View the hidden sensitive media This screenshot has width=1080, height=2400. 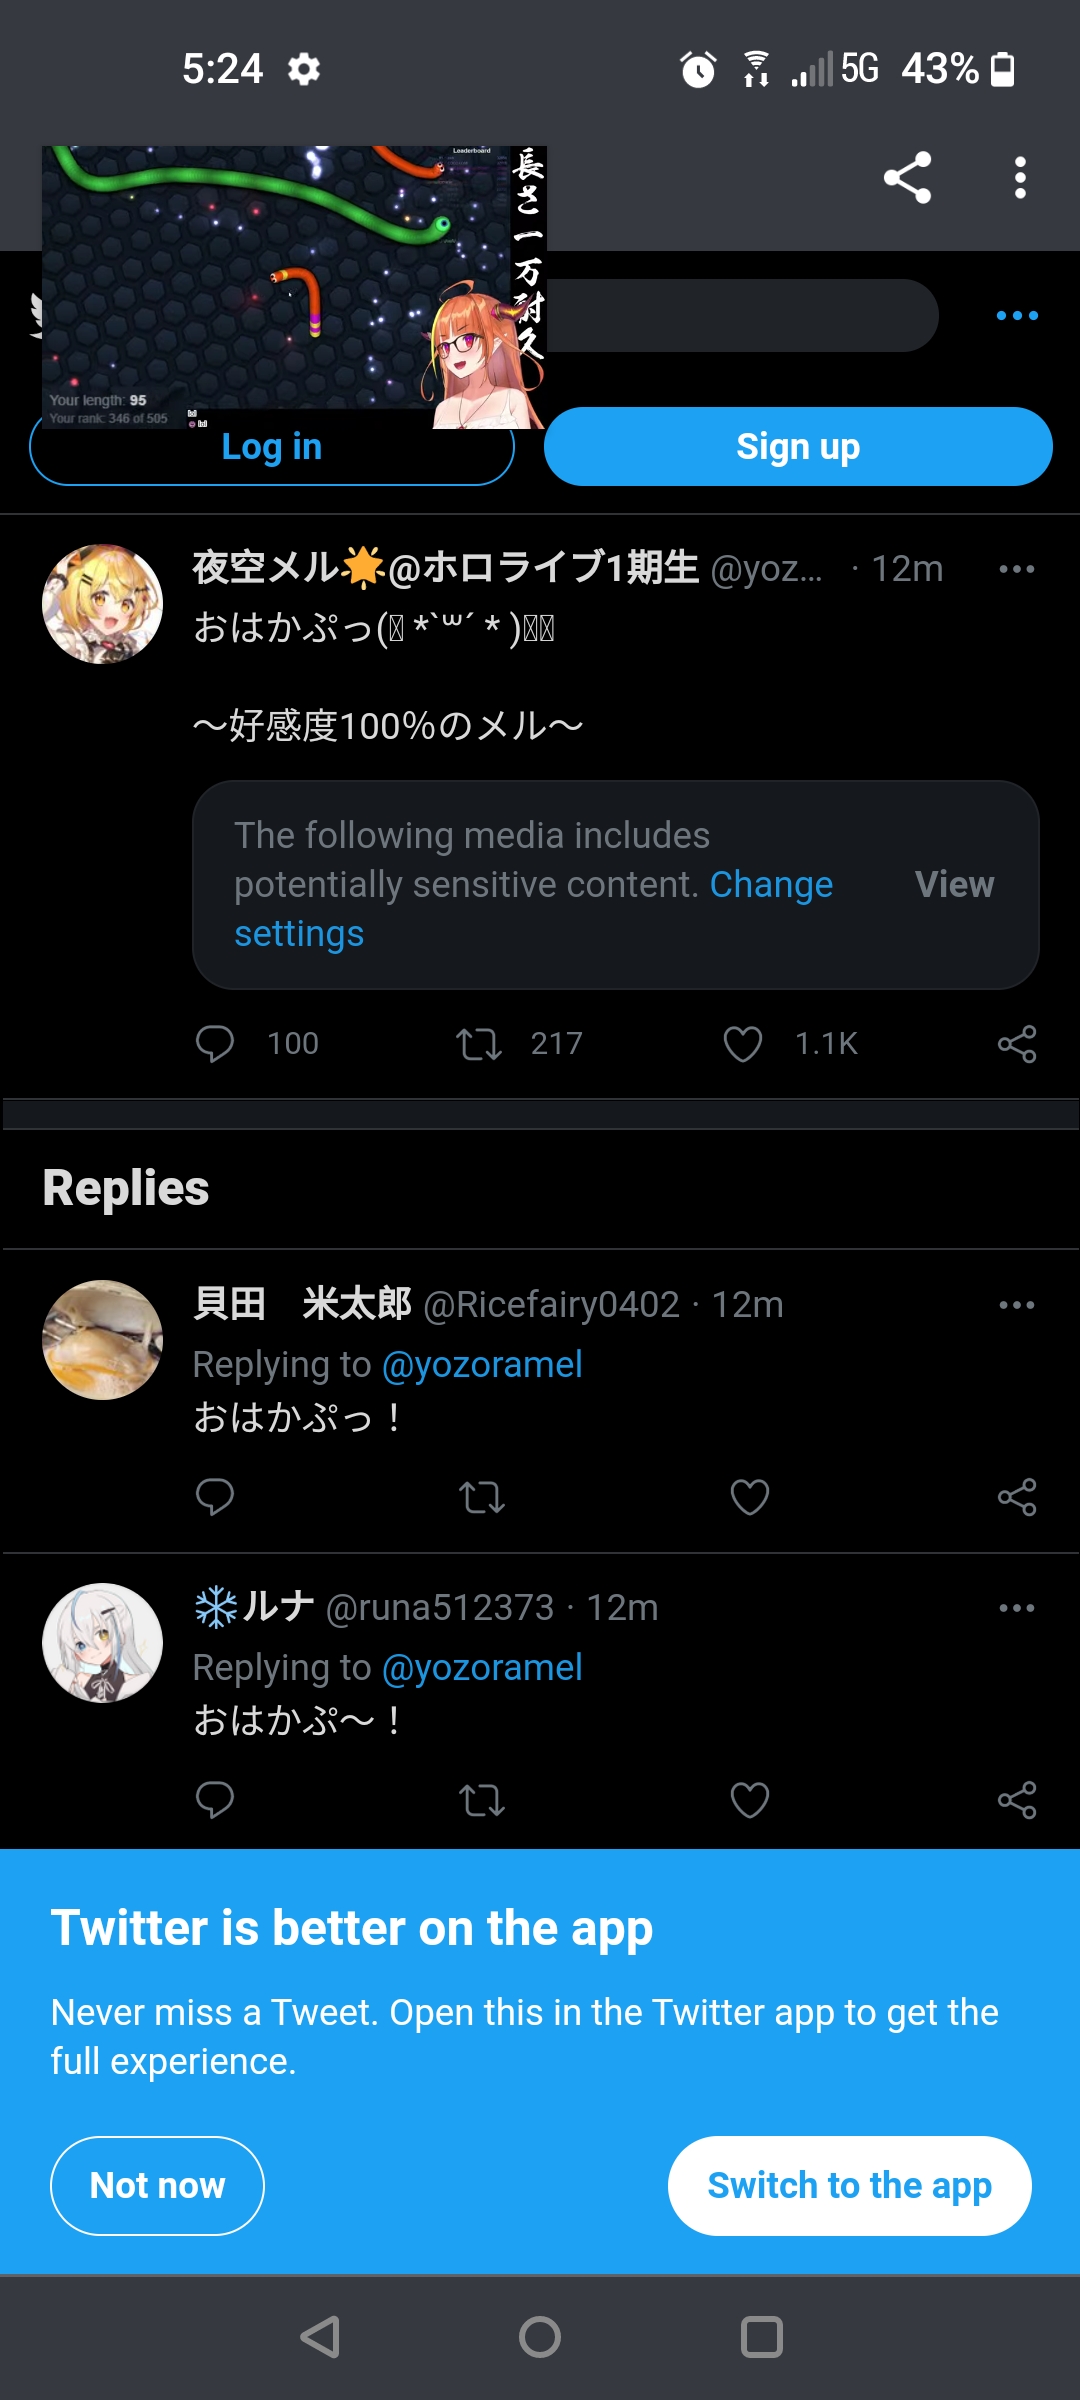954,885
